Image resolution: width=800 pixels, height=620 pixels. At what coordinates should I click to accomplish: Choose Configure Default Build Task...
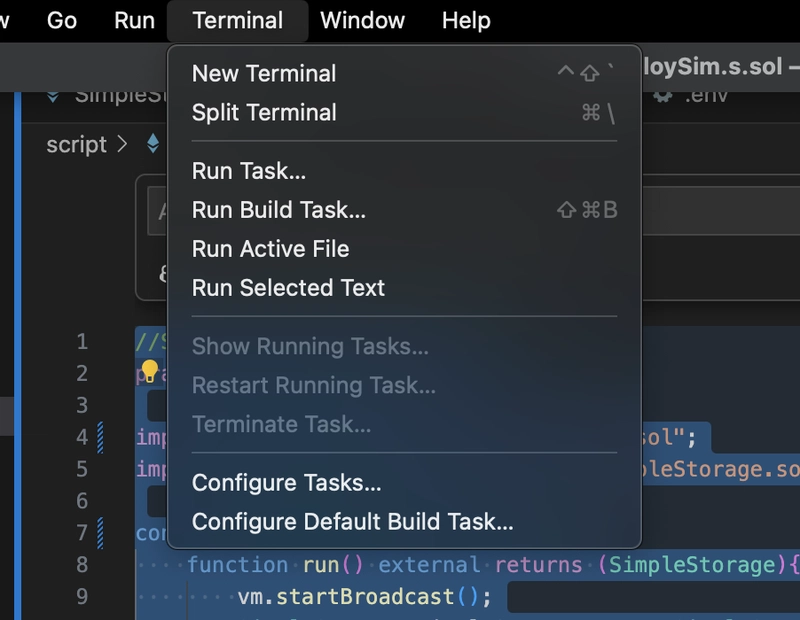click(x=404, y=521)
